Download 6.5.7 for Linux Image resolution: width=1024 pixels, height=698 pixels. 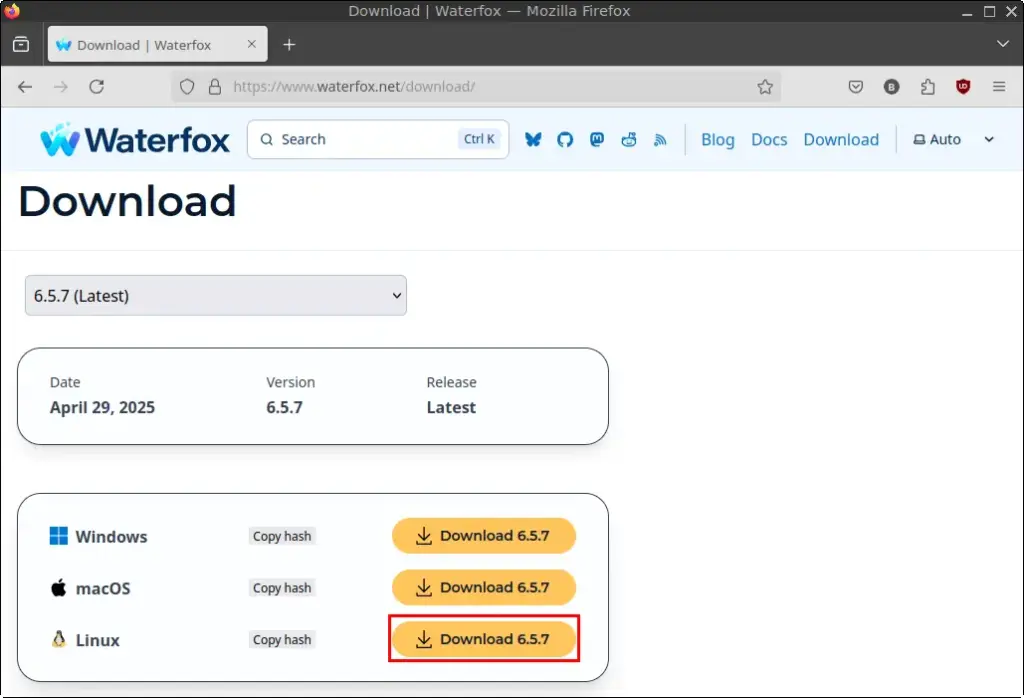(484, 639)
